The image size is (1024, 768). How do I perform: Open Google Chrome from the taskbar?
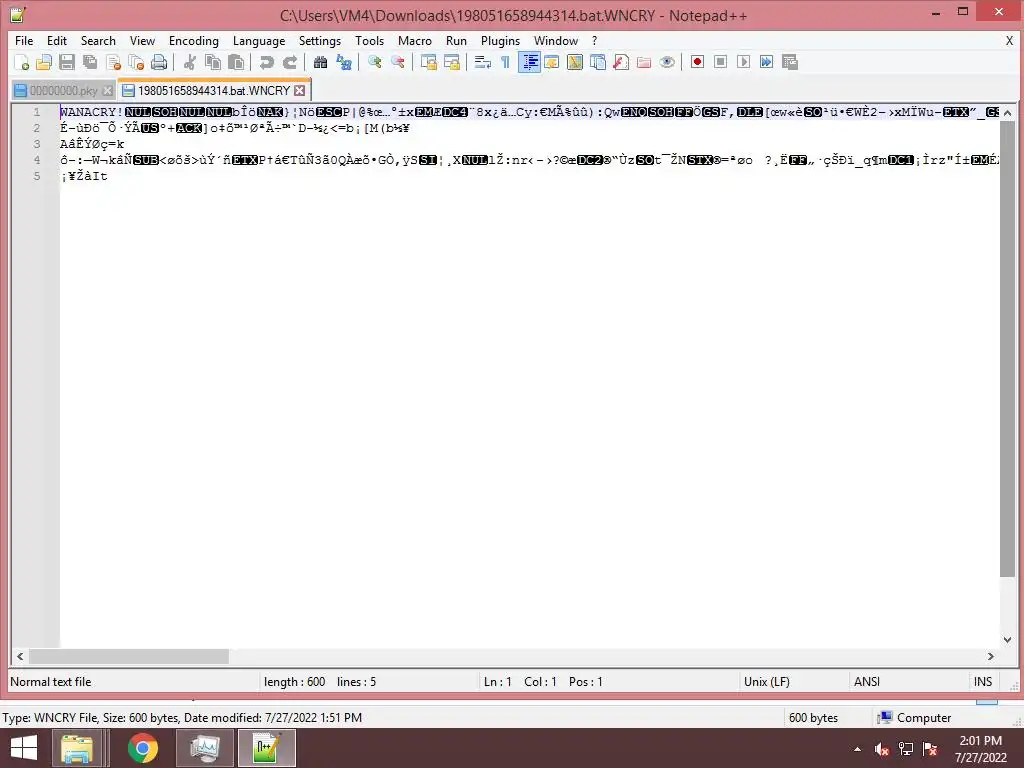point(142,748)
